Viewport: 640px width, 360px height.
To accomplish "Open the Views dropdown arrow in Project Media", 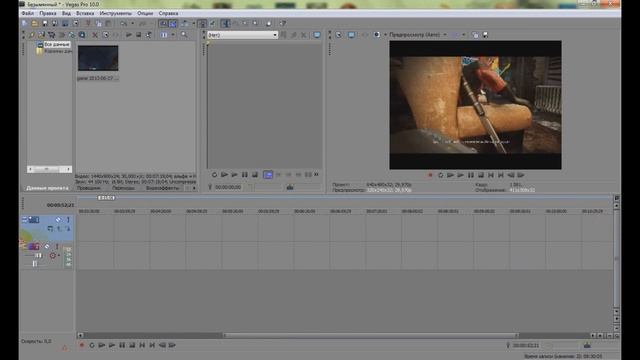I will point(173,35).
